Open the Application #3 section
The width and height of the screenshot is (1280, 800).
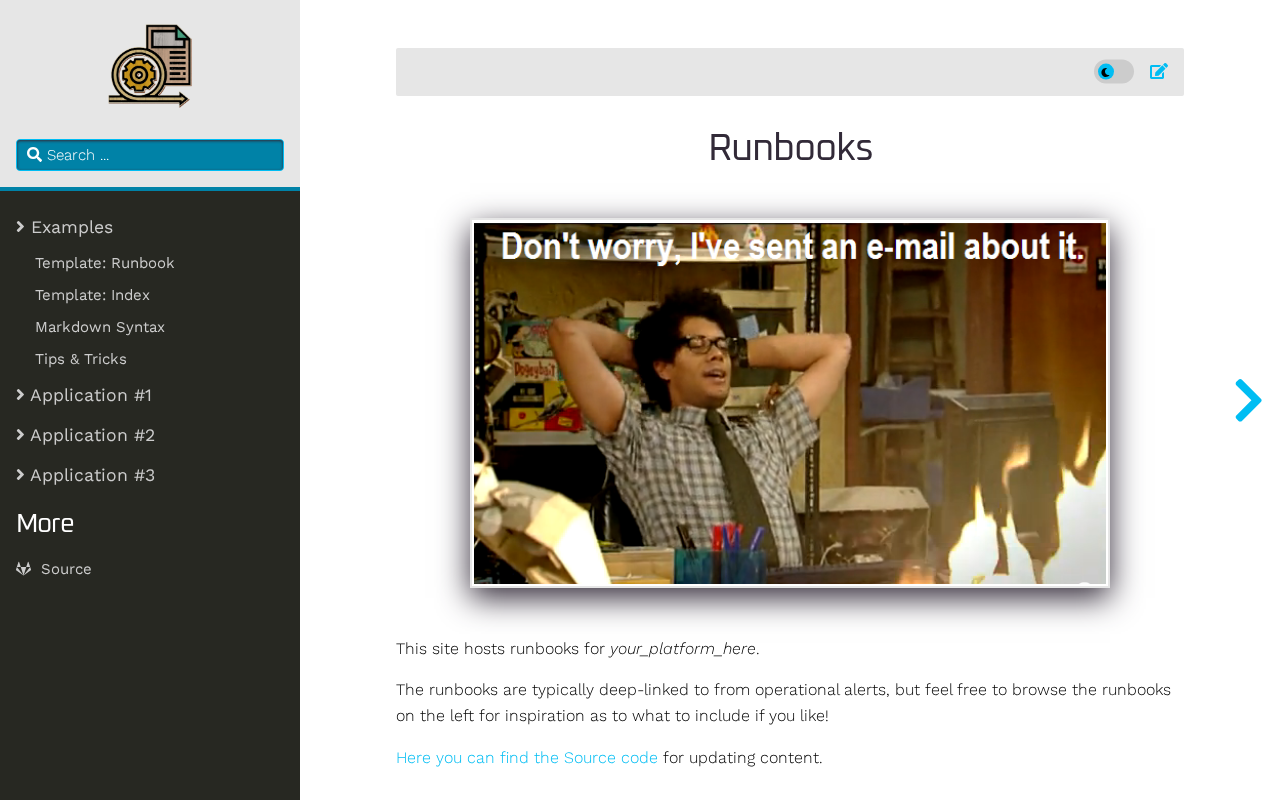pos(93,475)
